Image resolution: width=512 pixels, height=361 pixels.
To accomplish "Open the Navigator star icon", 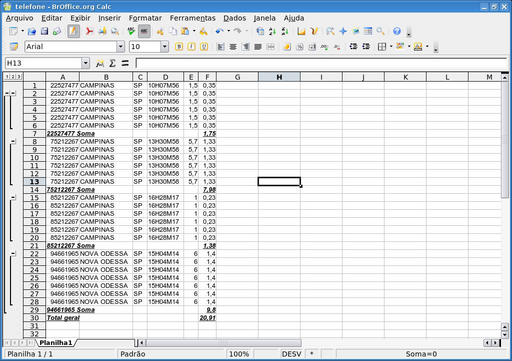I will point(343,31).
